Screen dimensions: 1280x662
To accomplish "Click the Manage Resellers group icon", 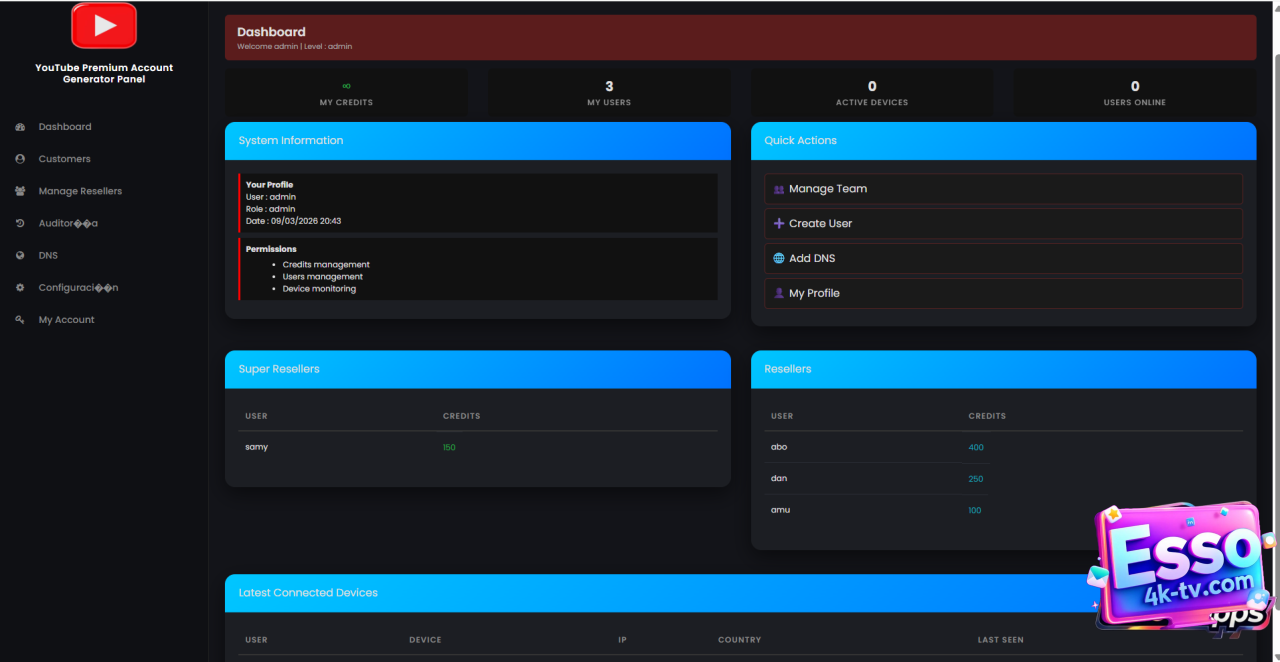I will tap(20, 191).
